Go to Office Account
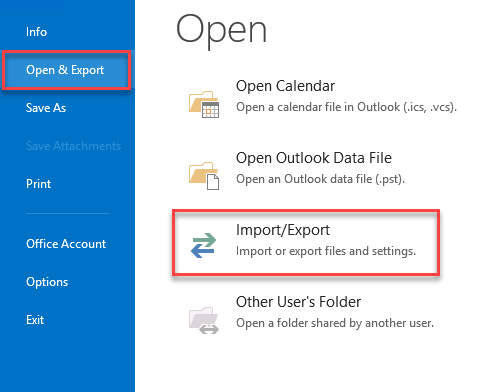The image size is (503, 392). [66, 244]
